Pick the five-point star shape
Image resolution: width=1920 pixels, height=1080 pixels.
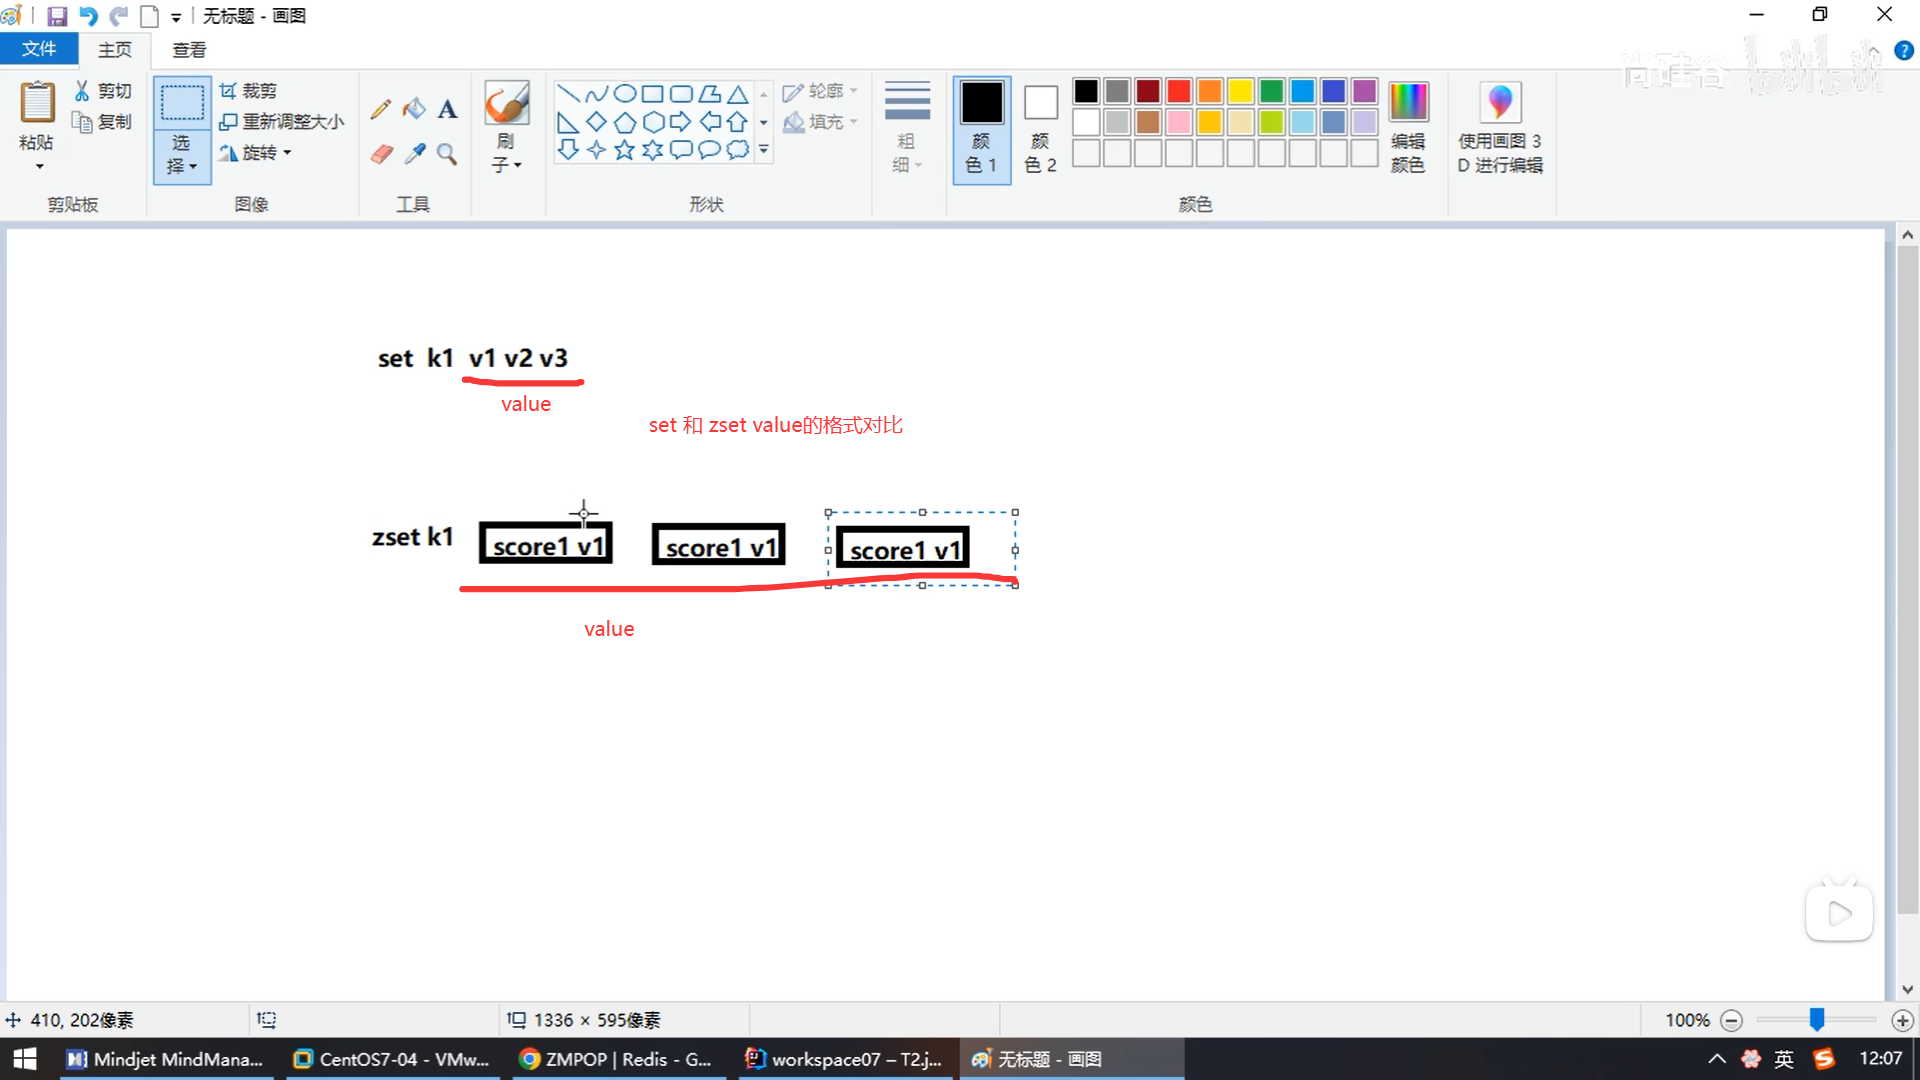coord(624,150)
